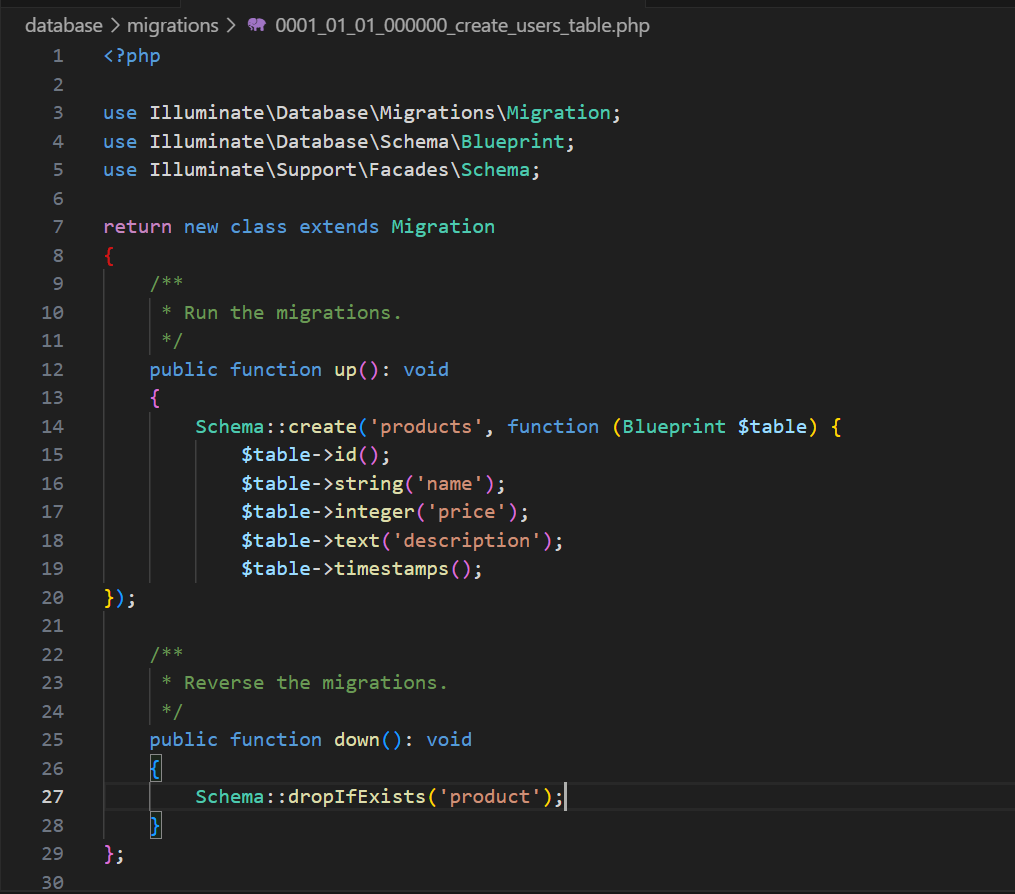Click 'void' return type on line 12
Viewport: 1015px width, 894px height.
pyautogui.click(x=426, y=370)
